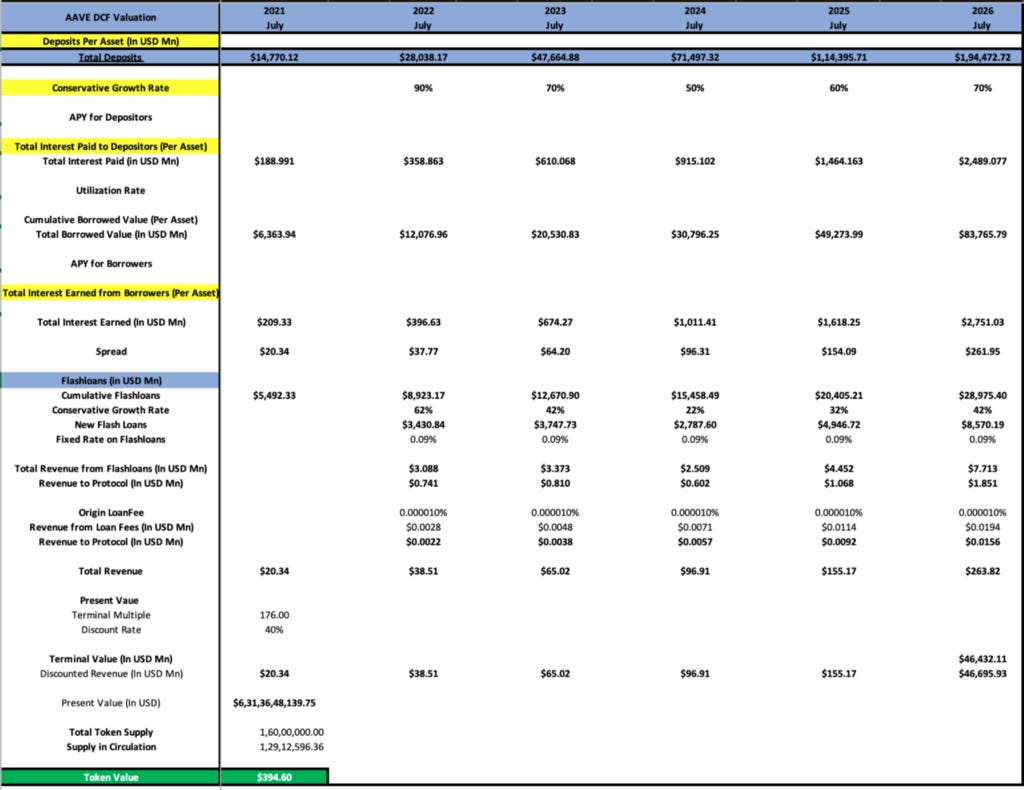Select the green Token Value label
The height and width of the screenshot is (790, 1024).
point(110,777)
